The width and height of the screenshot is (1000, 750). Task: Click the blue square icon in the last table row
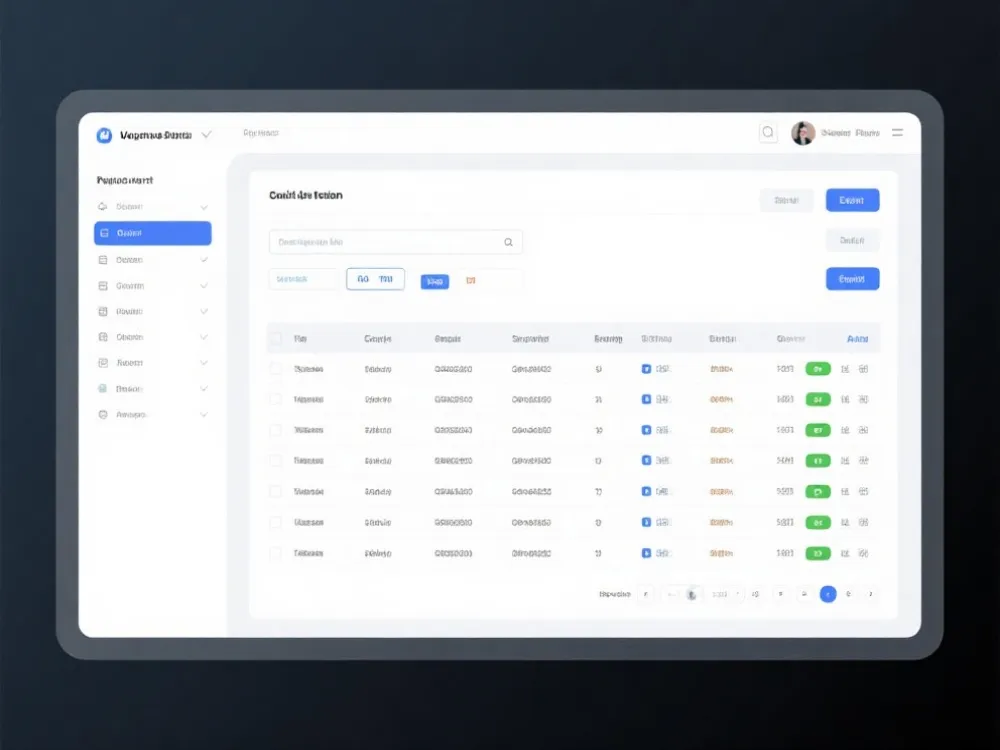click(x=646, y=553)
